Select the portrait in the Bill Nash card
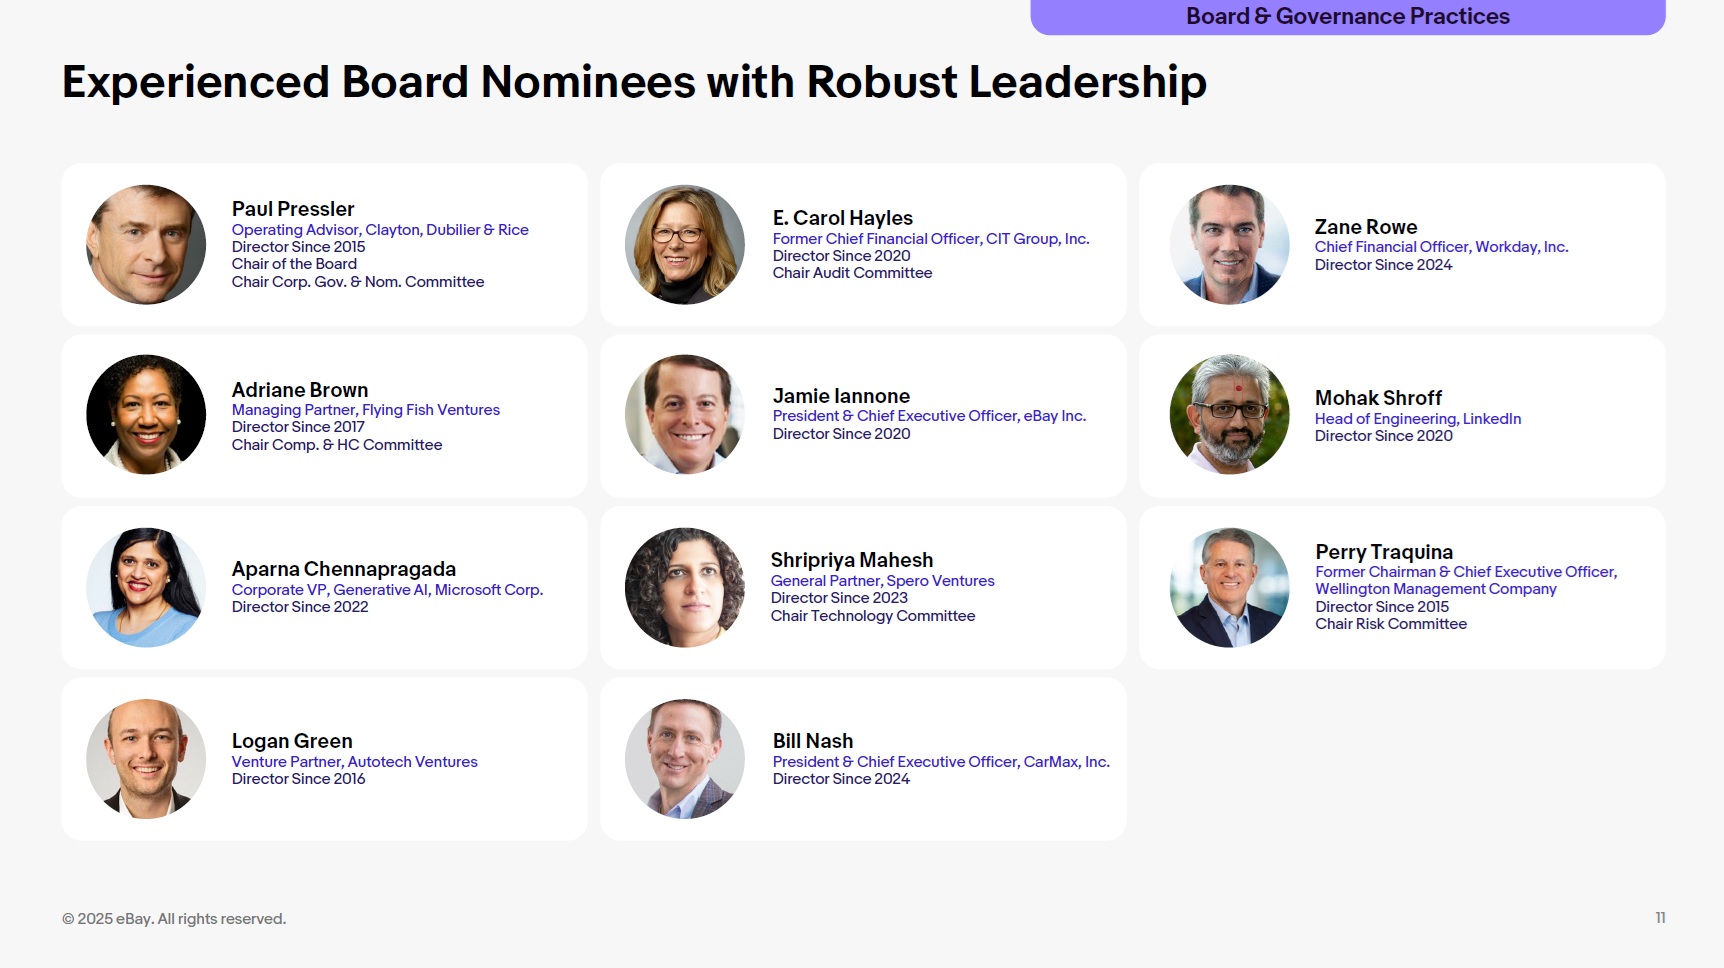Viewport: 1724px width, 968px height. 685,759
